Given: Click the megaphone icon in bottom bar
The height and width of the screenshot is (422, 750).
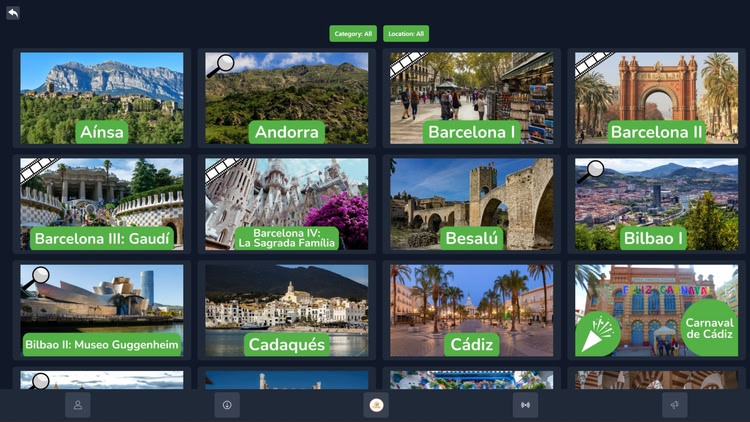Looking at the screenshot, I should coord(674,405).
